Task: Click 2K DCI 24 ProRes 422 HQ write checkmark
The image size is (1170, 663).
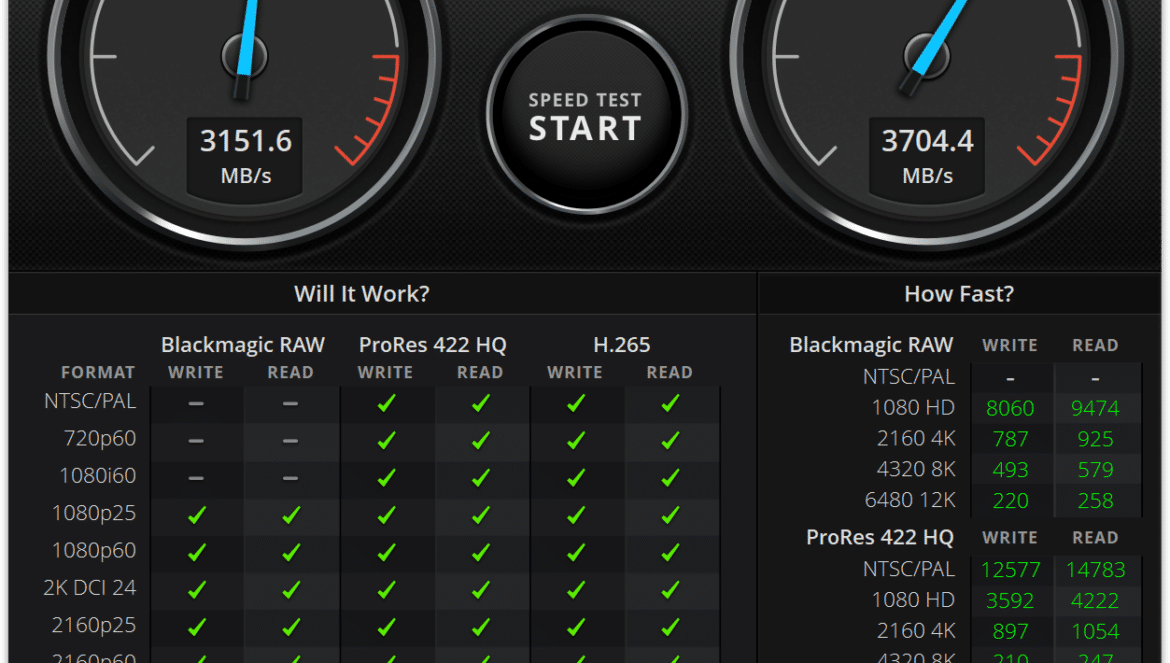Action: click(386, 590)
